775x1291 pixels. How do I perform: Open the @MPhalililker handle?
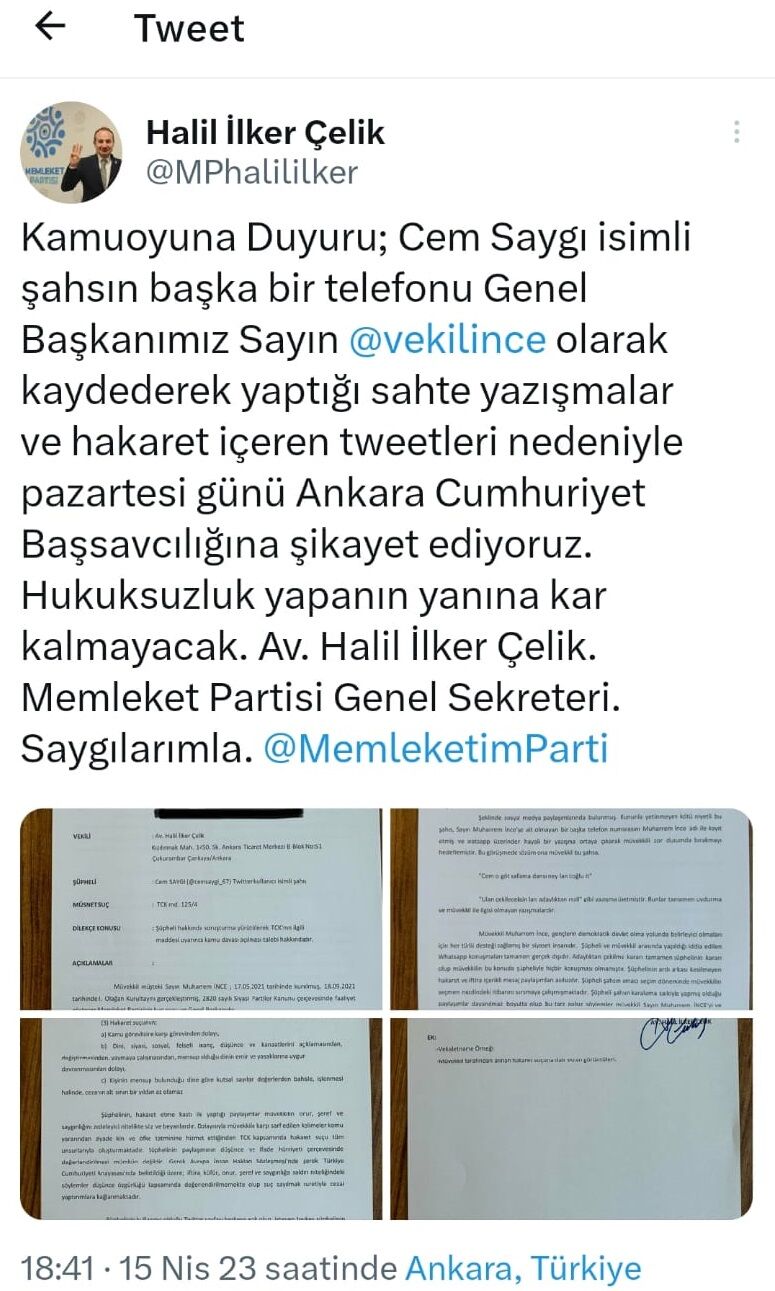point(252,172)
